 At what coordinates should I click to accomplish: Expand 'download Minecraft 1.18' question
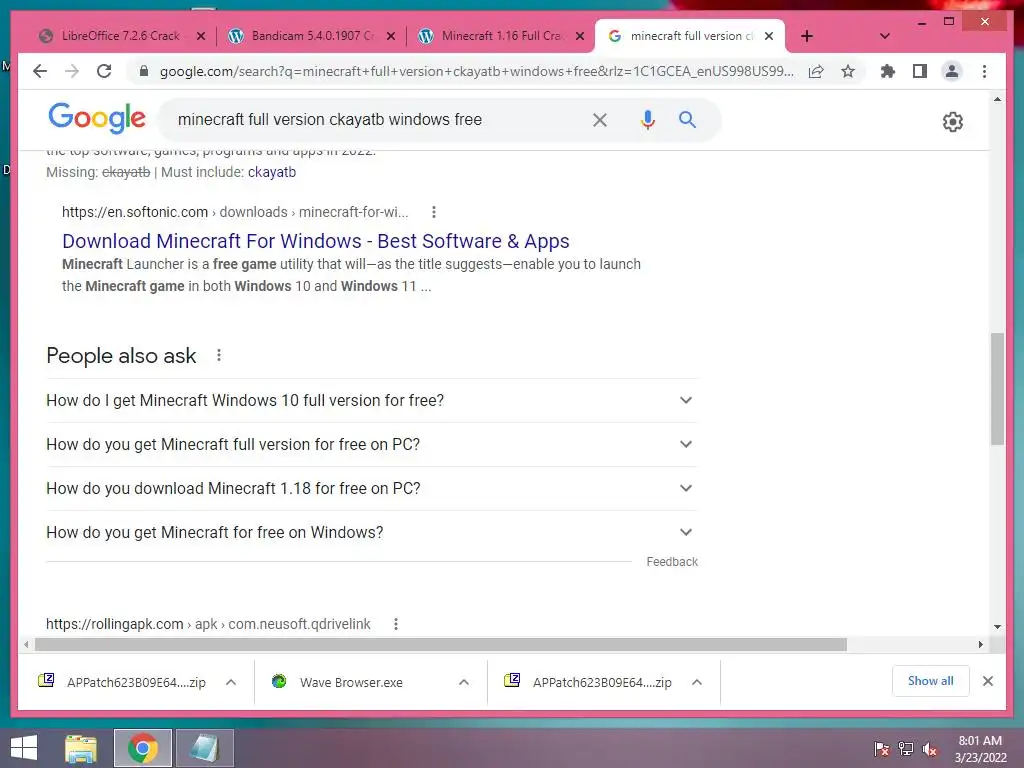372,488
